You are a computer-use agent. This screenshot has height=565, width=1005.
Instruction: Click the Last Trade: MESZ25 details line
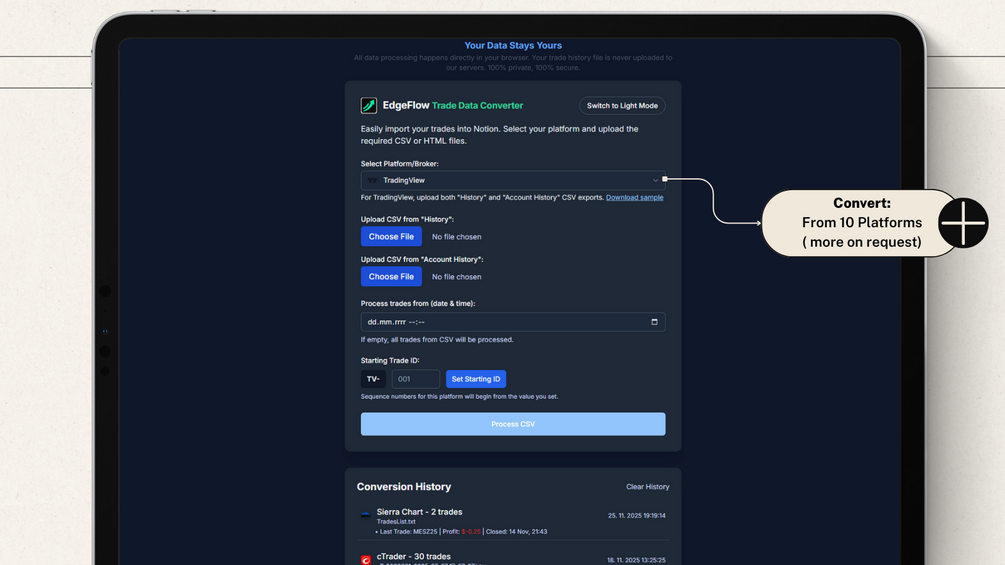461,532
